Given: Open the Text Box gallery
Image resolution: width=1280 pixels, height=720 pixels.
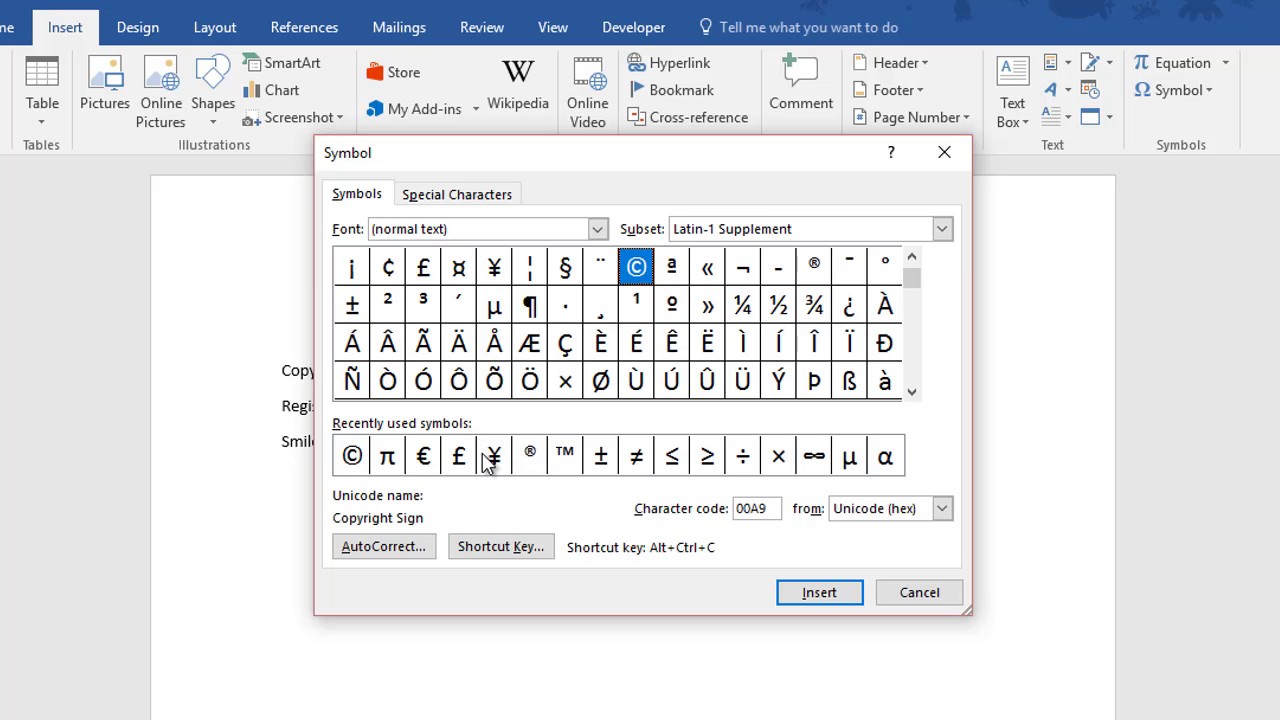Looking at the screenshot, I should coord(1012,92).
